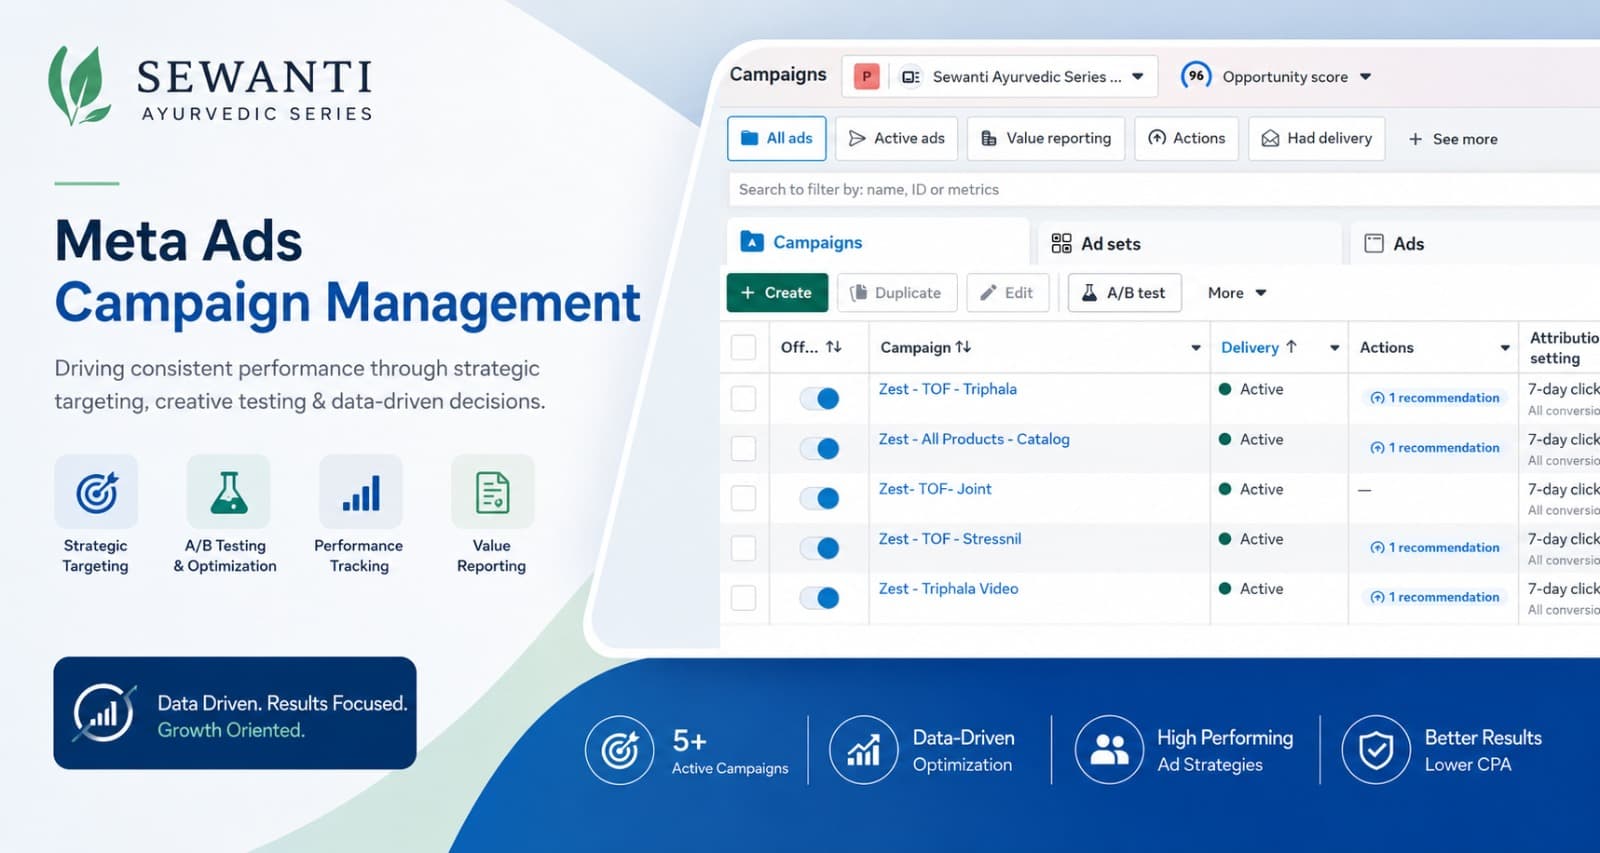Click the A/B test button
The image size is (1600, 853).
point(1125,293)
